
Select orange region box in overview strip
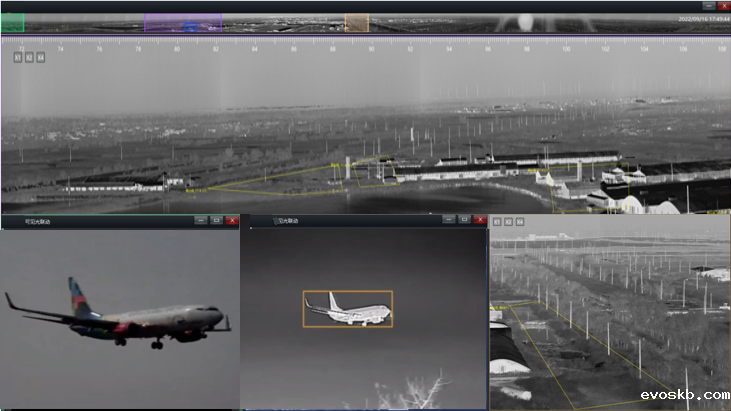357,22
